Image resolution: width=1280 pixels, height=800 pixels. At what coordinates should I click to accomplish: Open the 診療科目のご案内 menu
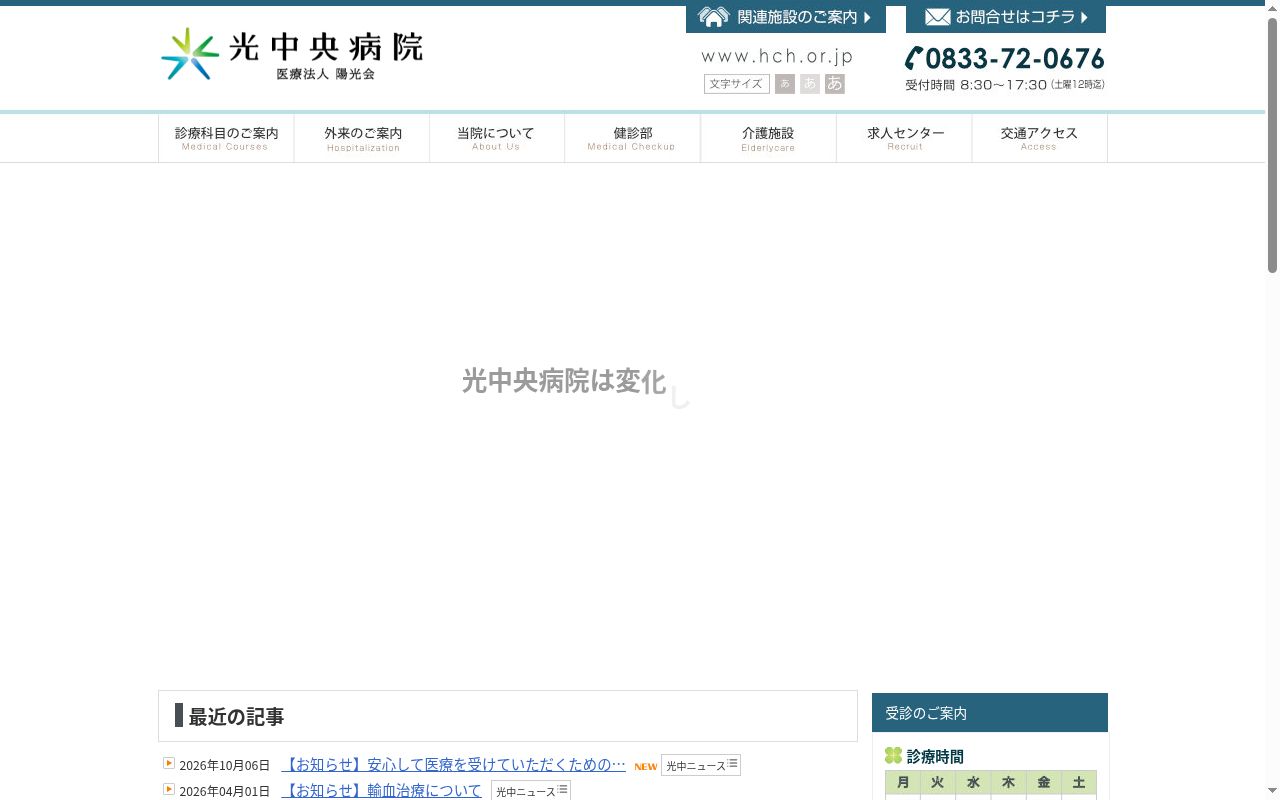pos(226,138)
